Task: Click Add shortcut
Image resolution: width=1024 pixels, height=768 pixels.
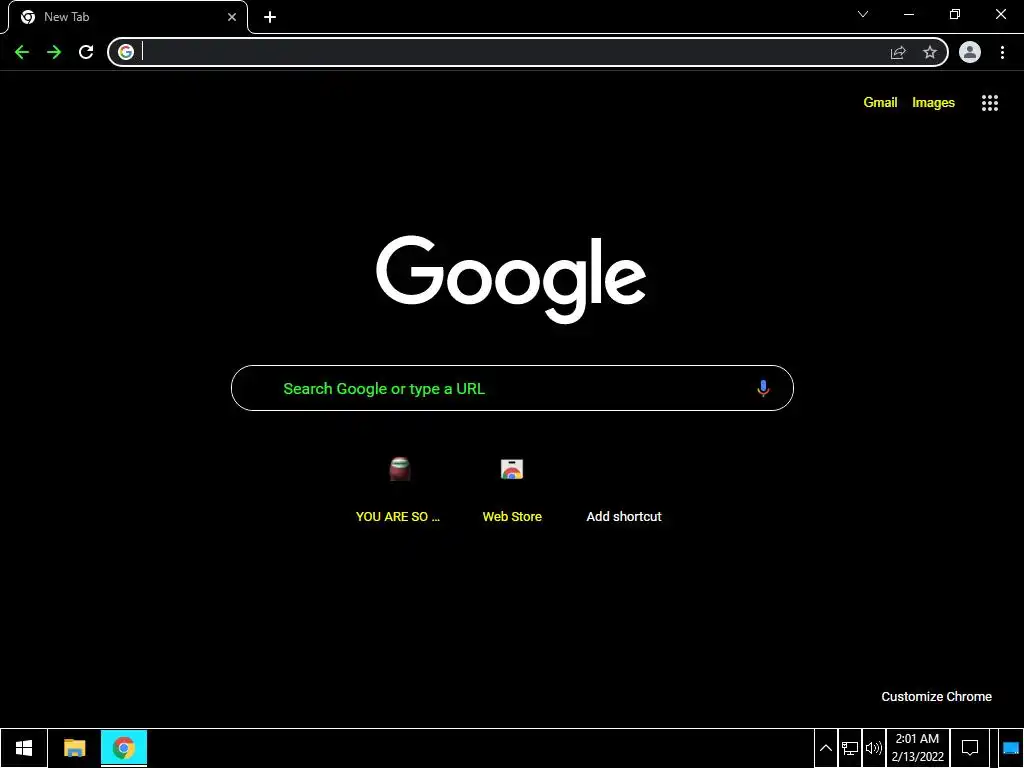Action: click(x=624, y=517)
